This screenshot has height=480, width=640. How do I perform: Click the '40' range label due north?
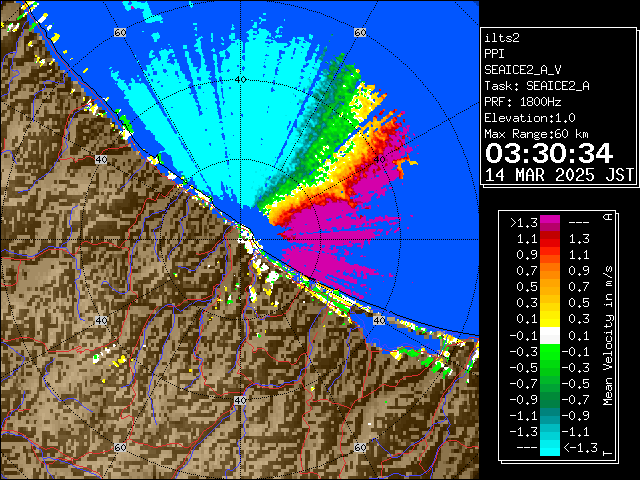(x=240, y=80)
